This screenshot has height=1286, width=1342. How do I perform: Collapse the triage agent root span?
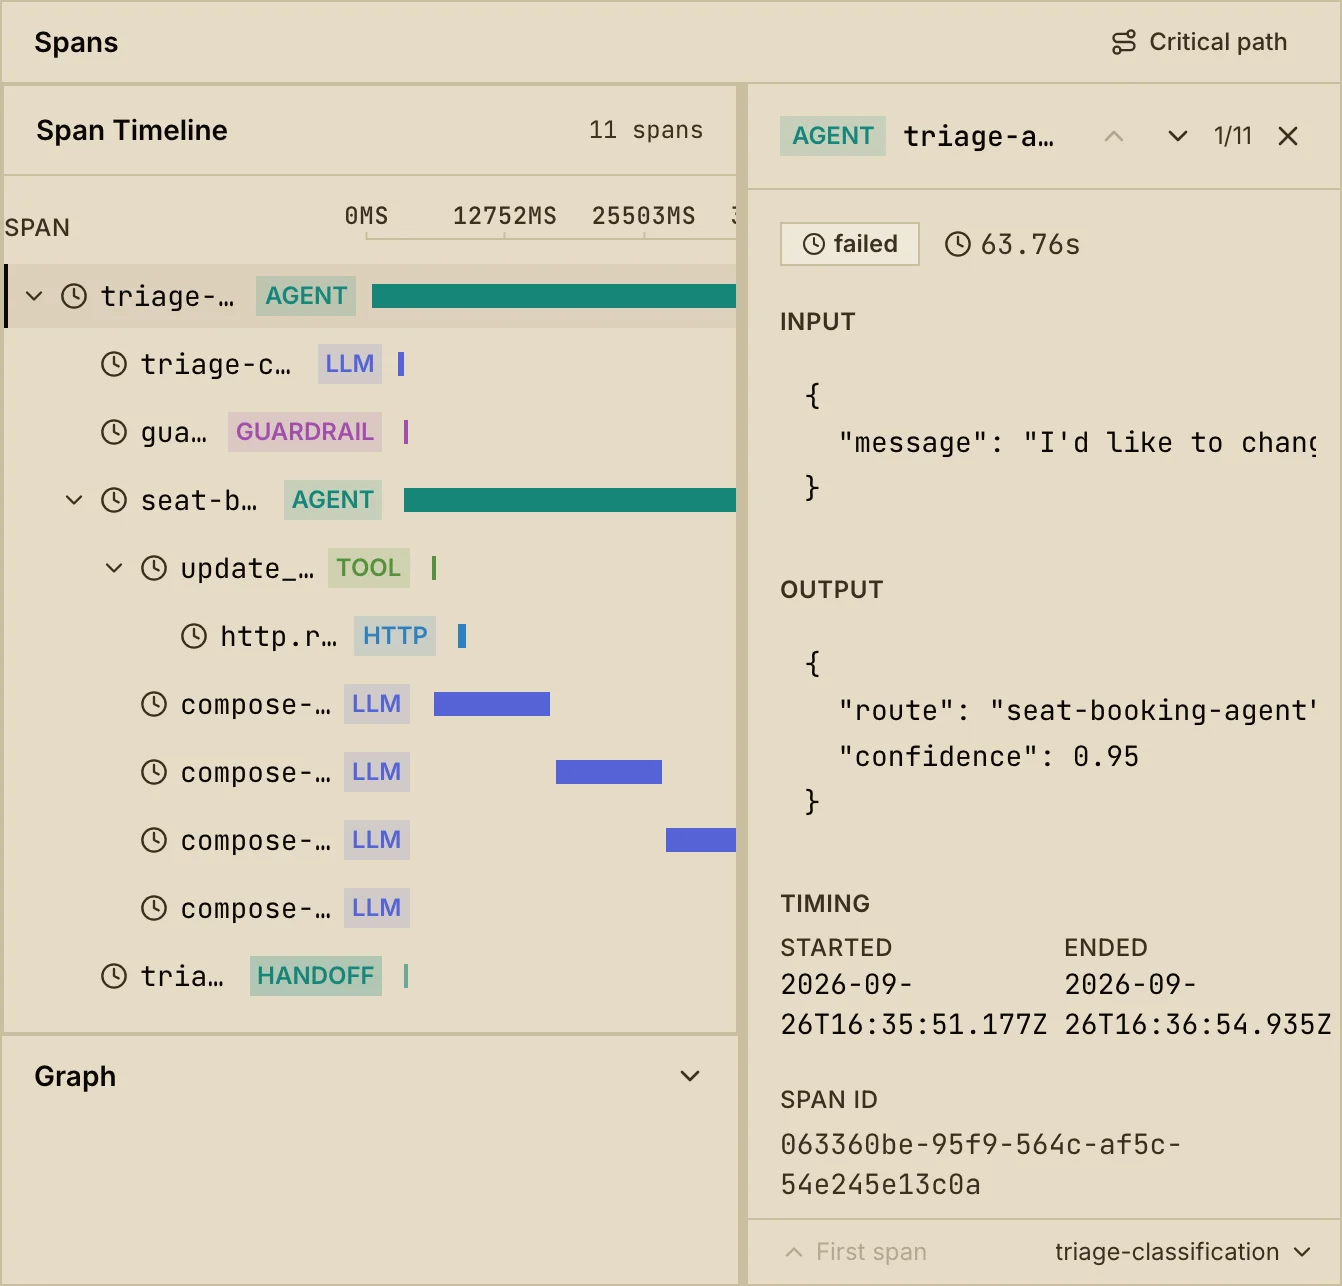click(x=34, y=296)
